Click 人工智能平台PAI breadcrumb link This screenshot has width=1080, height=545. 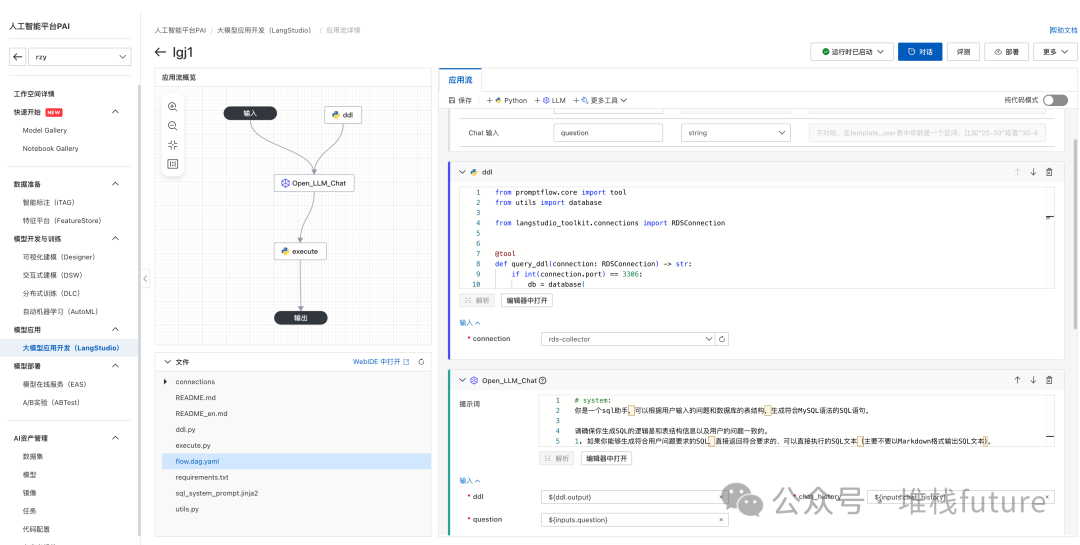point(180,30)
